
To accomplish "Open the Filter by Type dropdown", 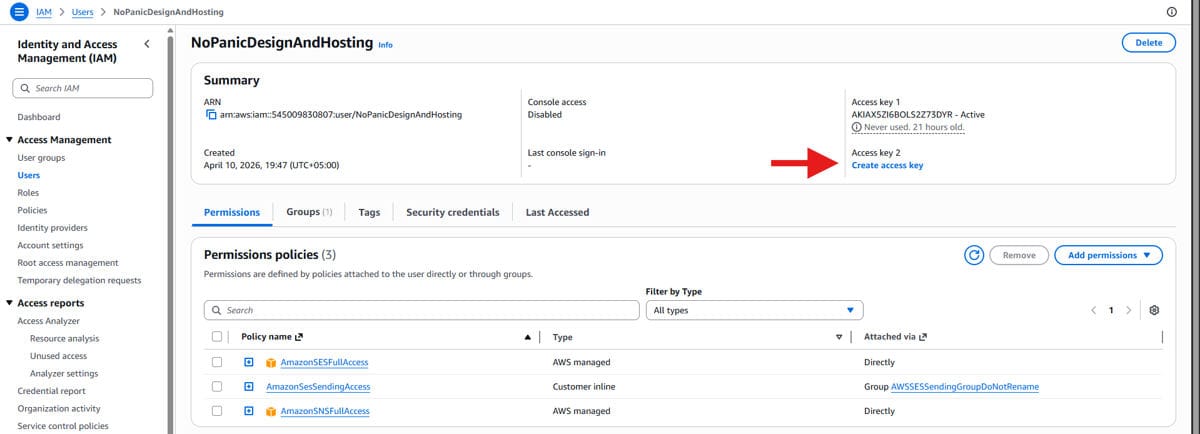I will click(754, 310).
